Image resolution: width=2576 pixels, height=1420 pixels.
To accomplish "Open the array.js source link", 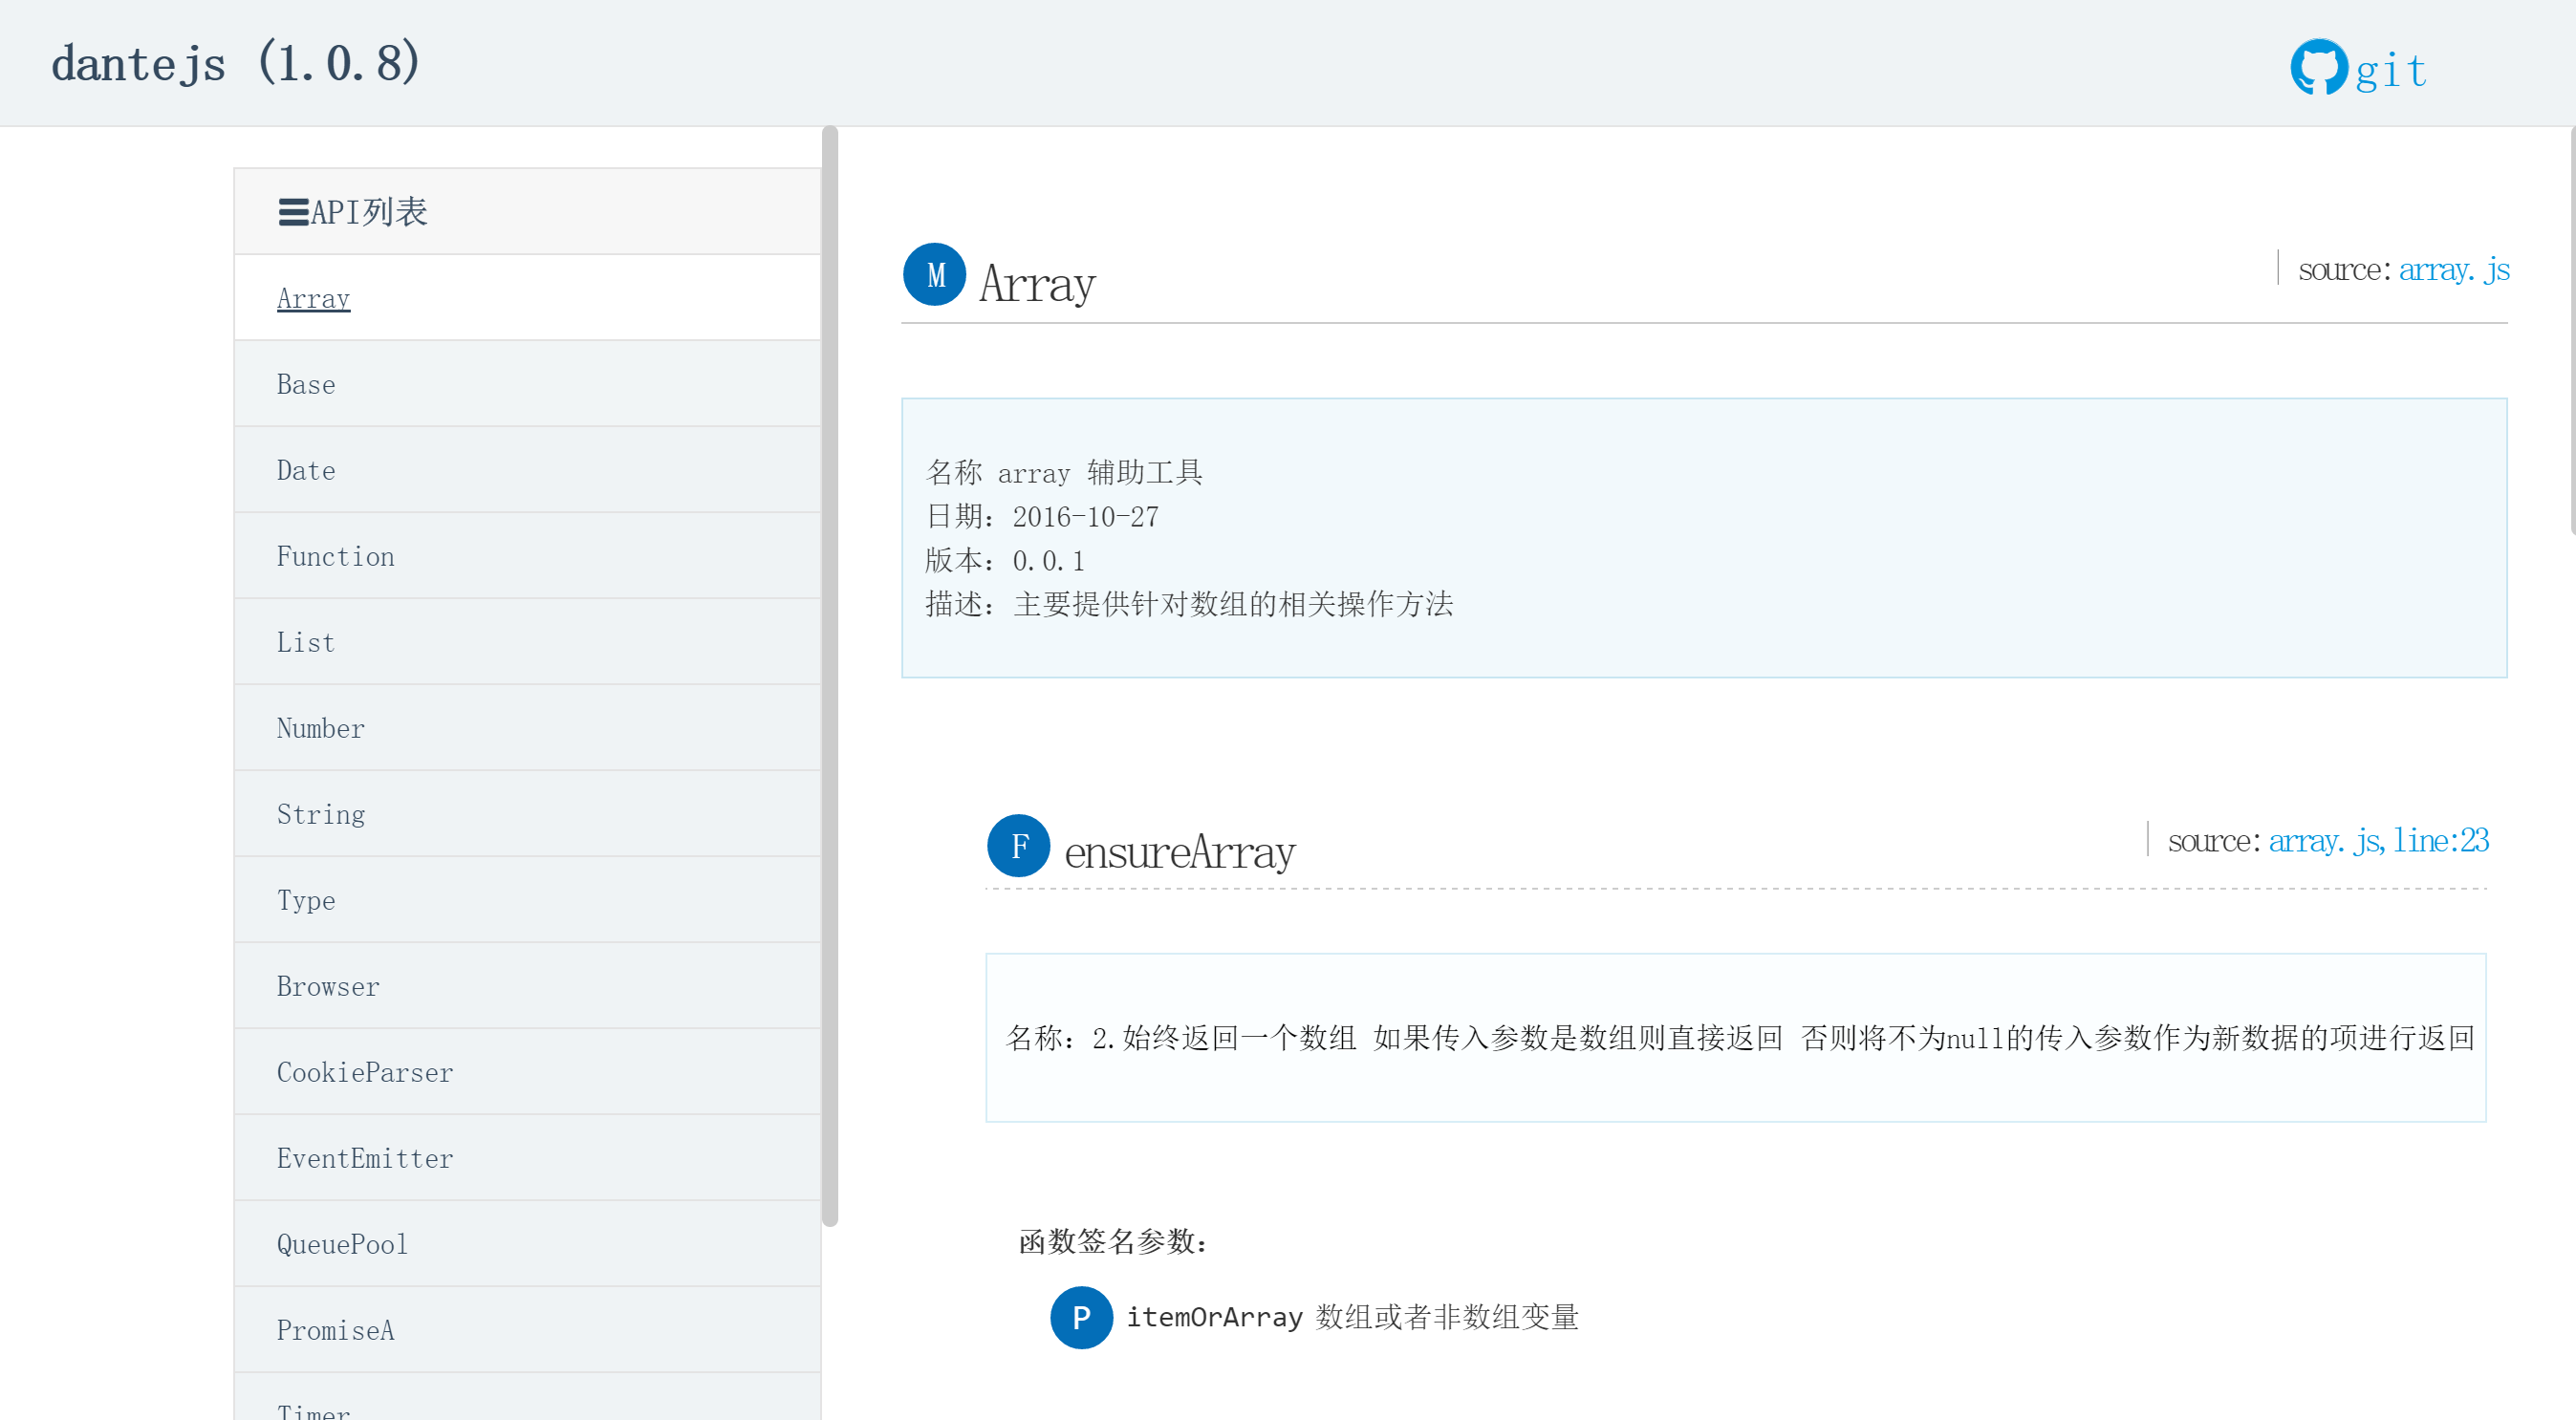I will [x=2454, y=269].
